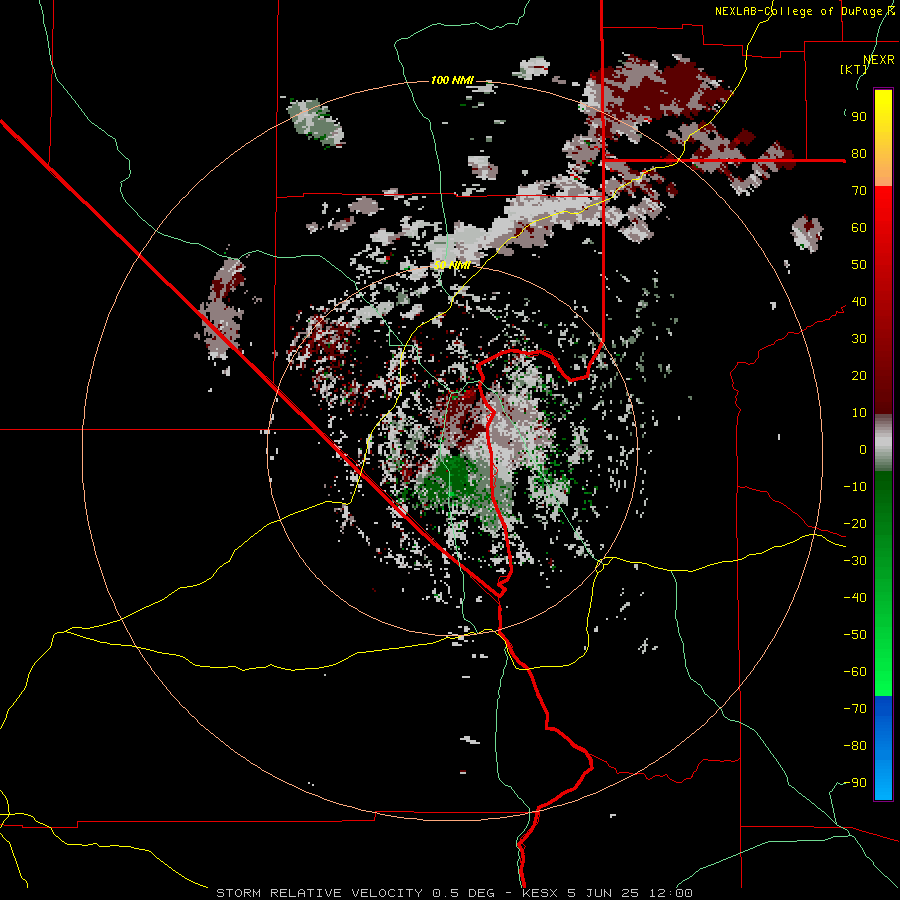Click the positive 30 value on velocity scale

click(859, 339)
